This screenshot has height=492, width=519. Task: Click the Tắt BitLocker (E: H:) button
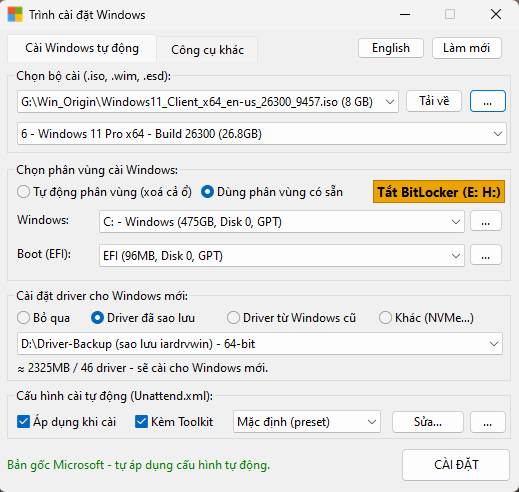pos(439,192)
